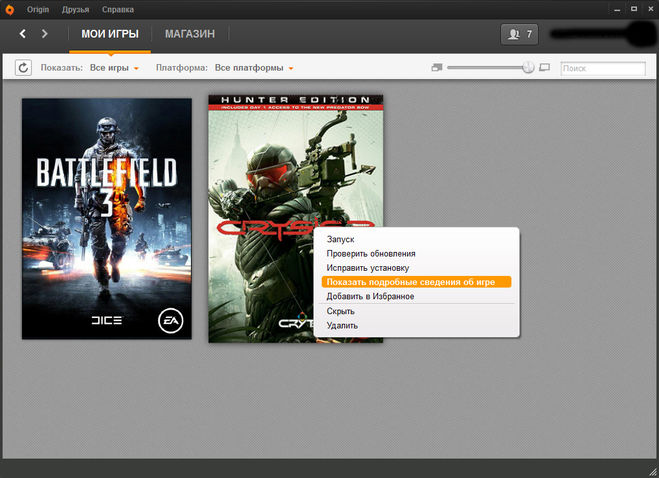The image size is (659, 478).
Task: Switch to the МОИ ИГРЫ tab
Action: [110, 34]
